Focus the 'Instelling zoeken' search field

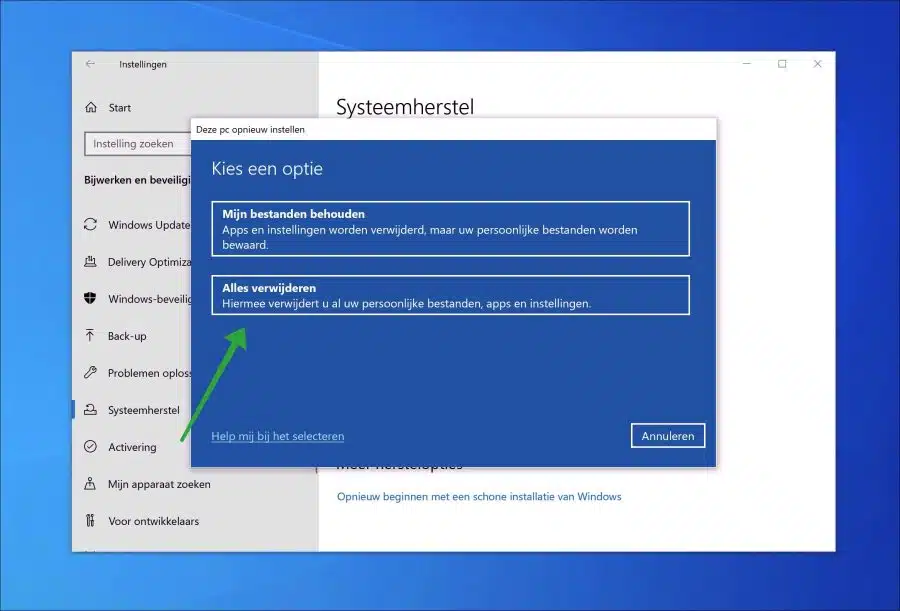pyautogui.click(x=138, y=144)
